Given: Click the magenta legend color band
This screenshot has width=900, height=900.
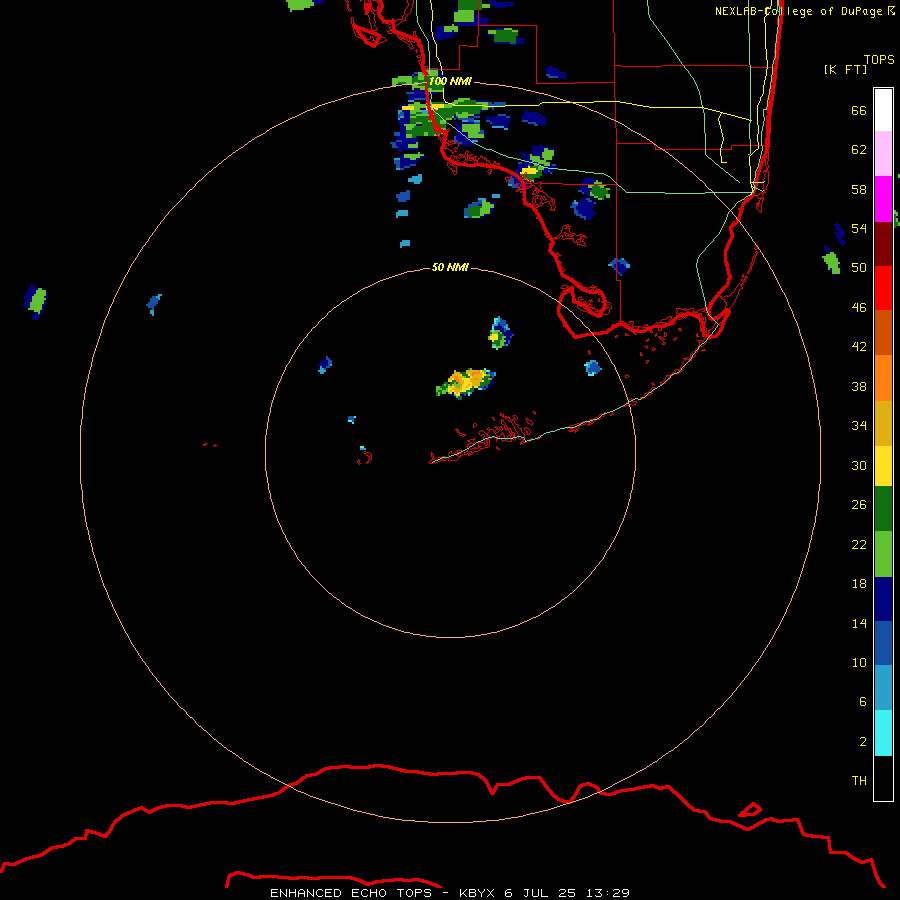Looking at the screenshot, I should point(883,199).
